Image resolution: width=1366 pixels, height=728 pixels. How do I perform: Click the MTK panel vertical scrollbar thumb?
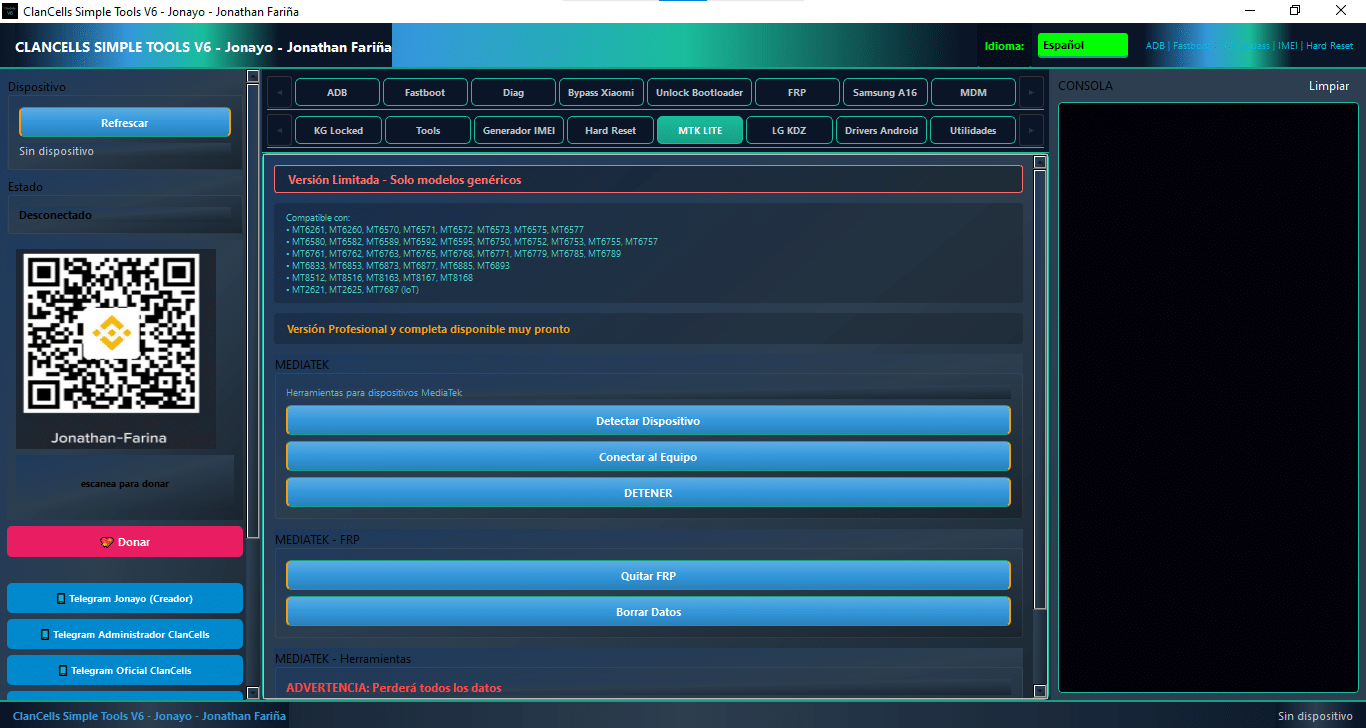point(1040,390)
